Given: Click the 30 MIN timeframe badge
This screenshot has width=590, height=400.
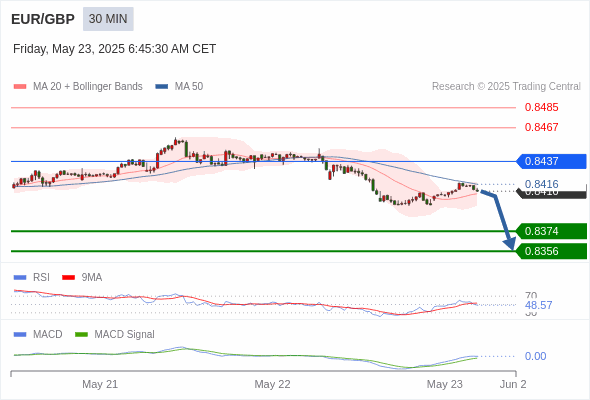Looking at the screenshot, I should 108,19.
